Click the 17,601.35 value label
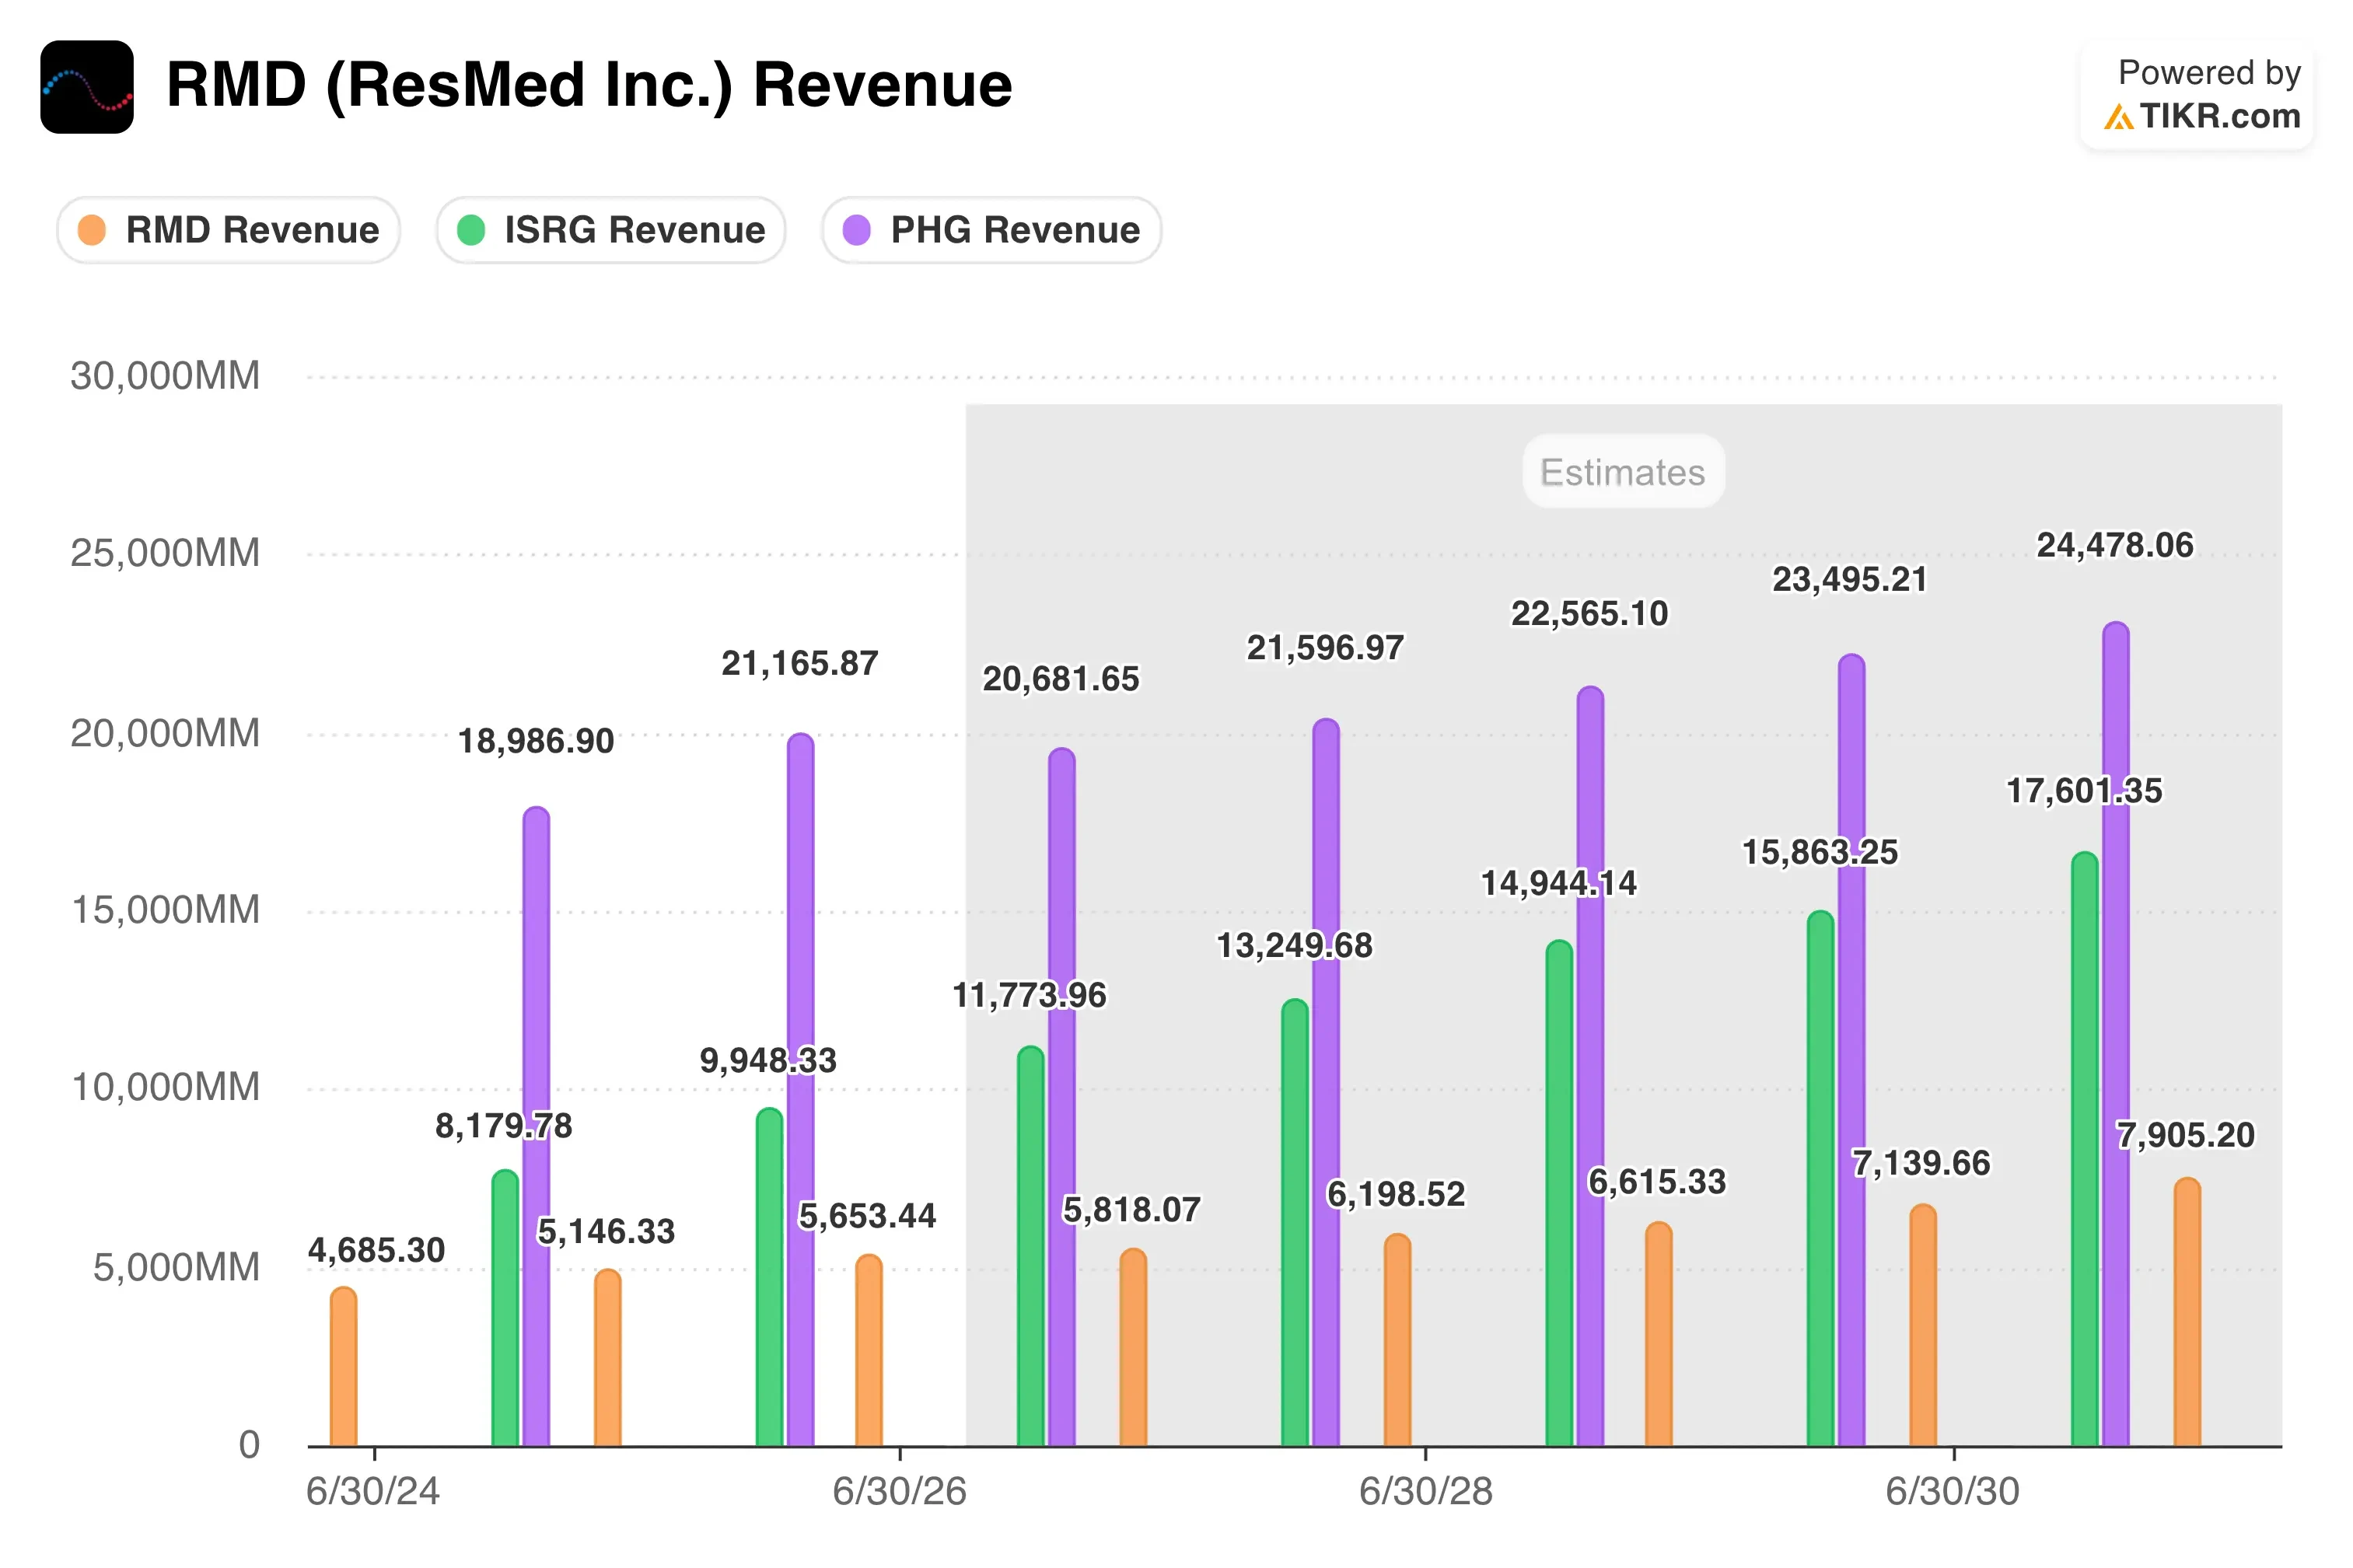Image resolution: width=2353 pixels, height=1568 pixels. (2084, 791)
